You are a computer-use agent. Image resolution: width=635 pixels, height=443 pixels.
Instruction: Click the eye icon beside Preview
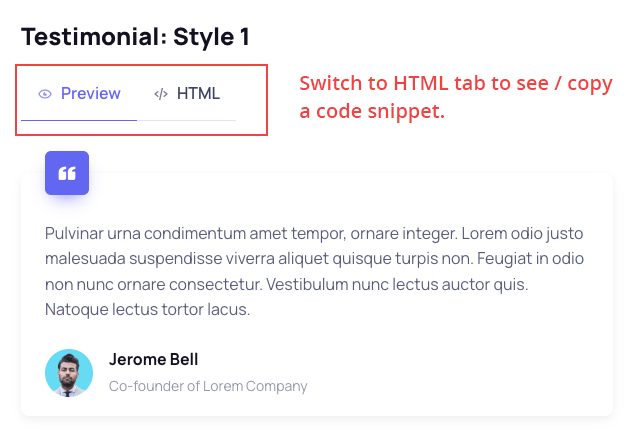tap(45, 94)
